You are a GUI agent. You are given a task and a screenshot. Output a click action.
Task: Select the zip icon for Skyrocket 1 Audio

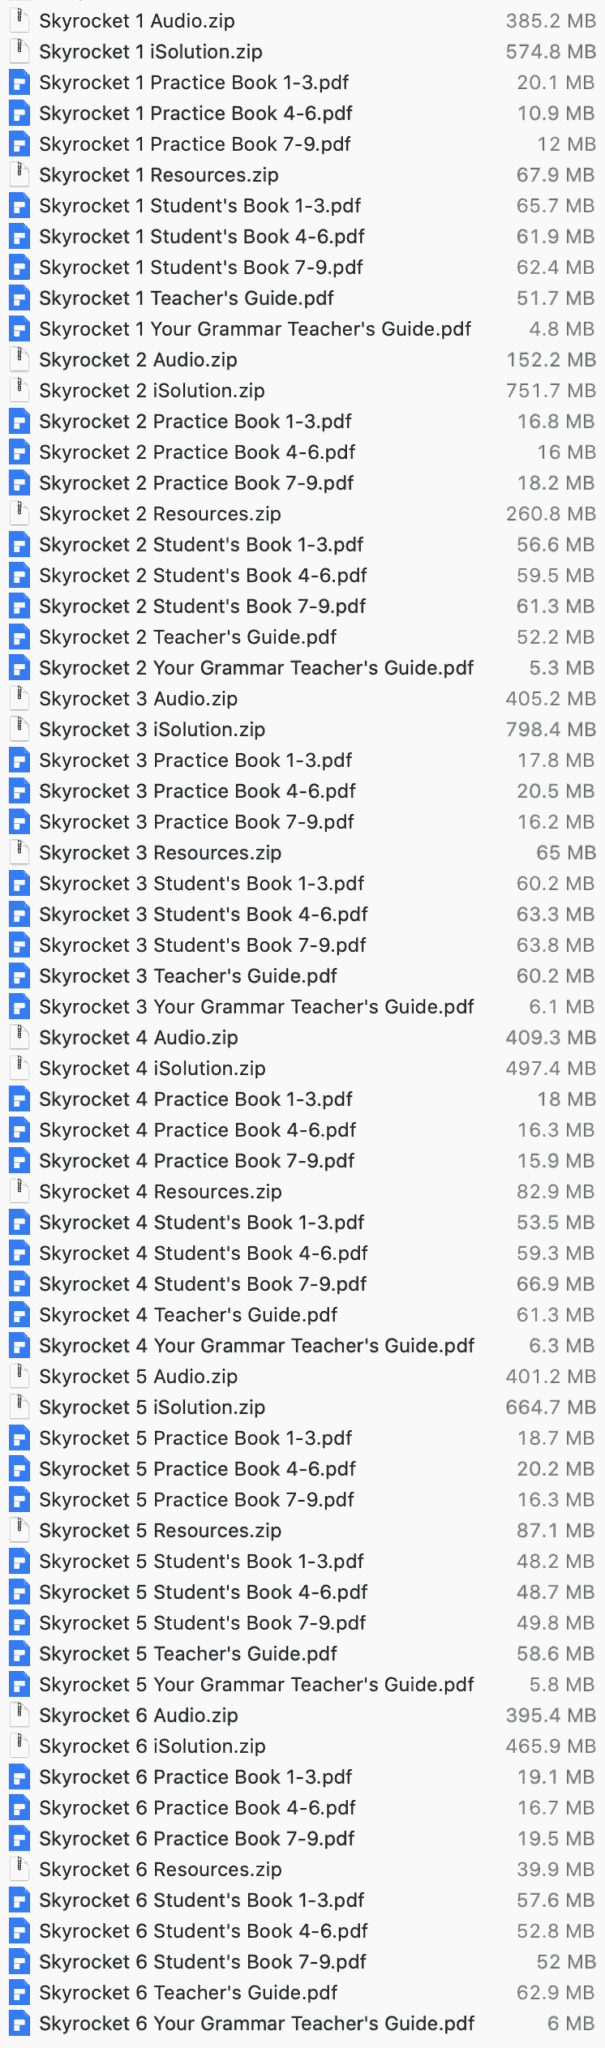[x=19, y=21]
